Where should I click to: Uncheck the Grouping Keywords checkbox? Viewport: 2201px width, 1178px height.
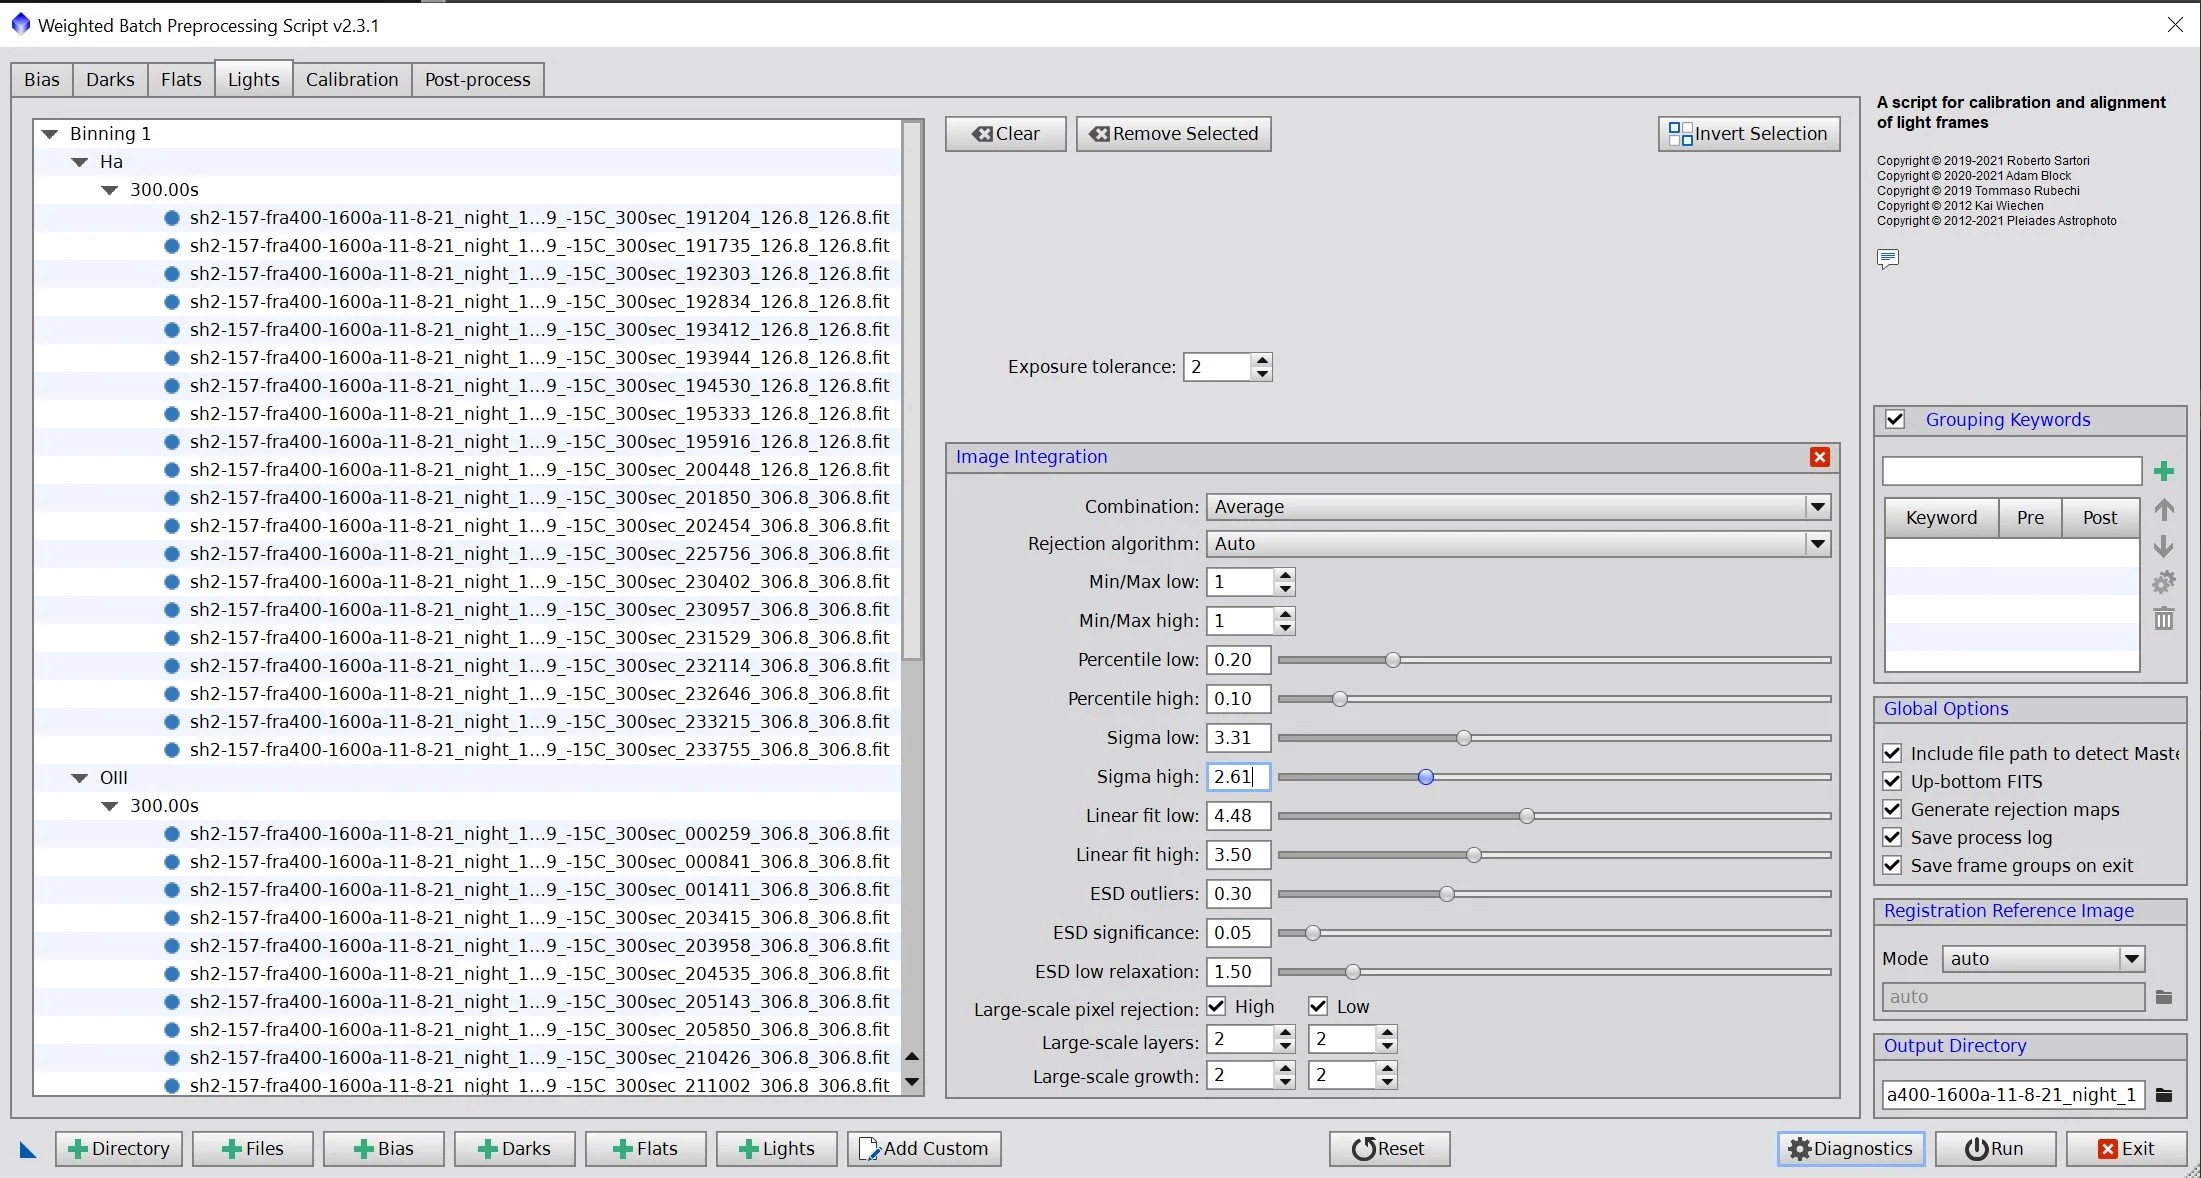click(1895, 419)
